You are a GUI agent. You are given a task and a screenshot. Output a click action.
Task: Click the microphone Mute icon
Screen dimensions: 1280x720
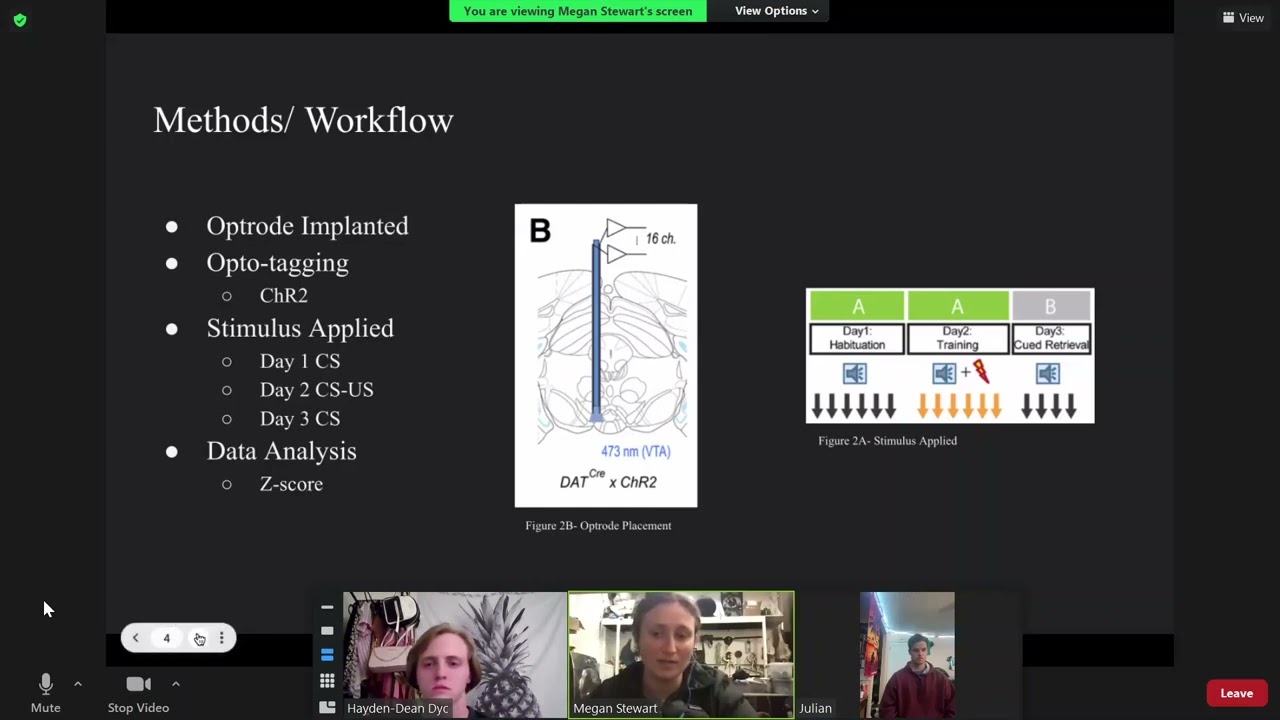(x=45, y=684)
